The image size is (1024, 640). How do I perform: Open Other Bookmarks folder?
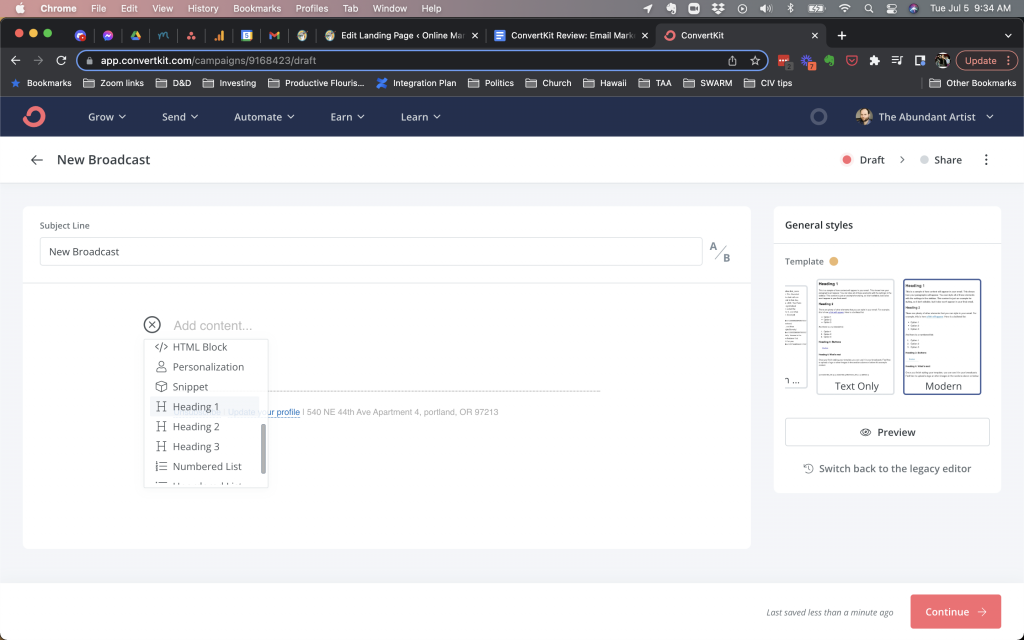pyautogui.click(x=973, y=83)
